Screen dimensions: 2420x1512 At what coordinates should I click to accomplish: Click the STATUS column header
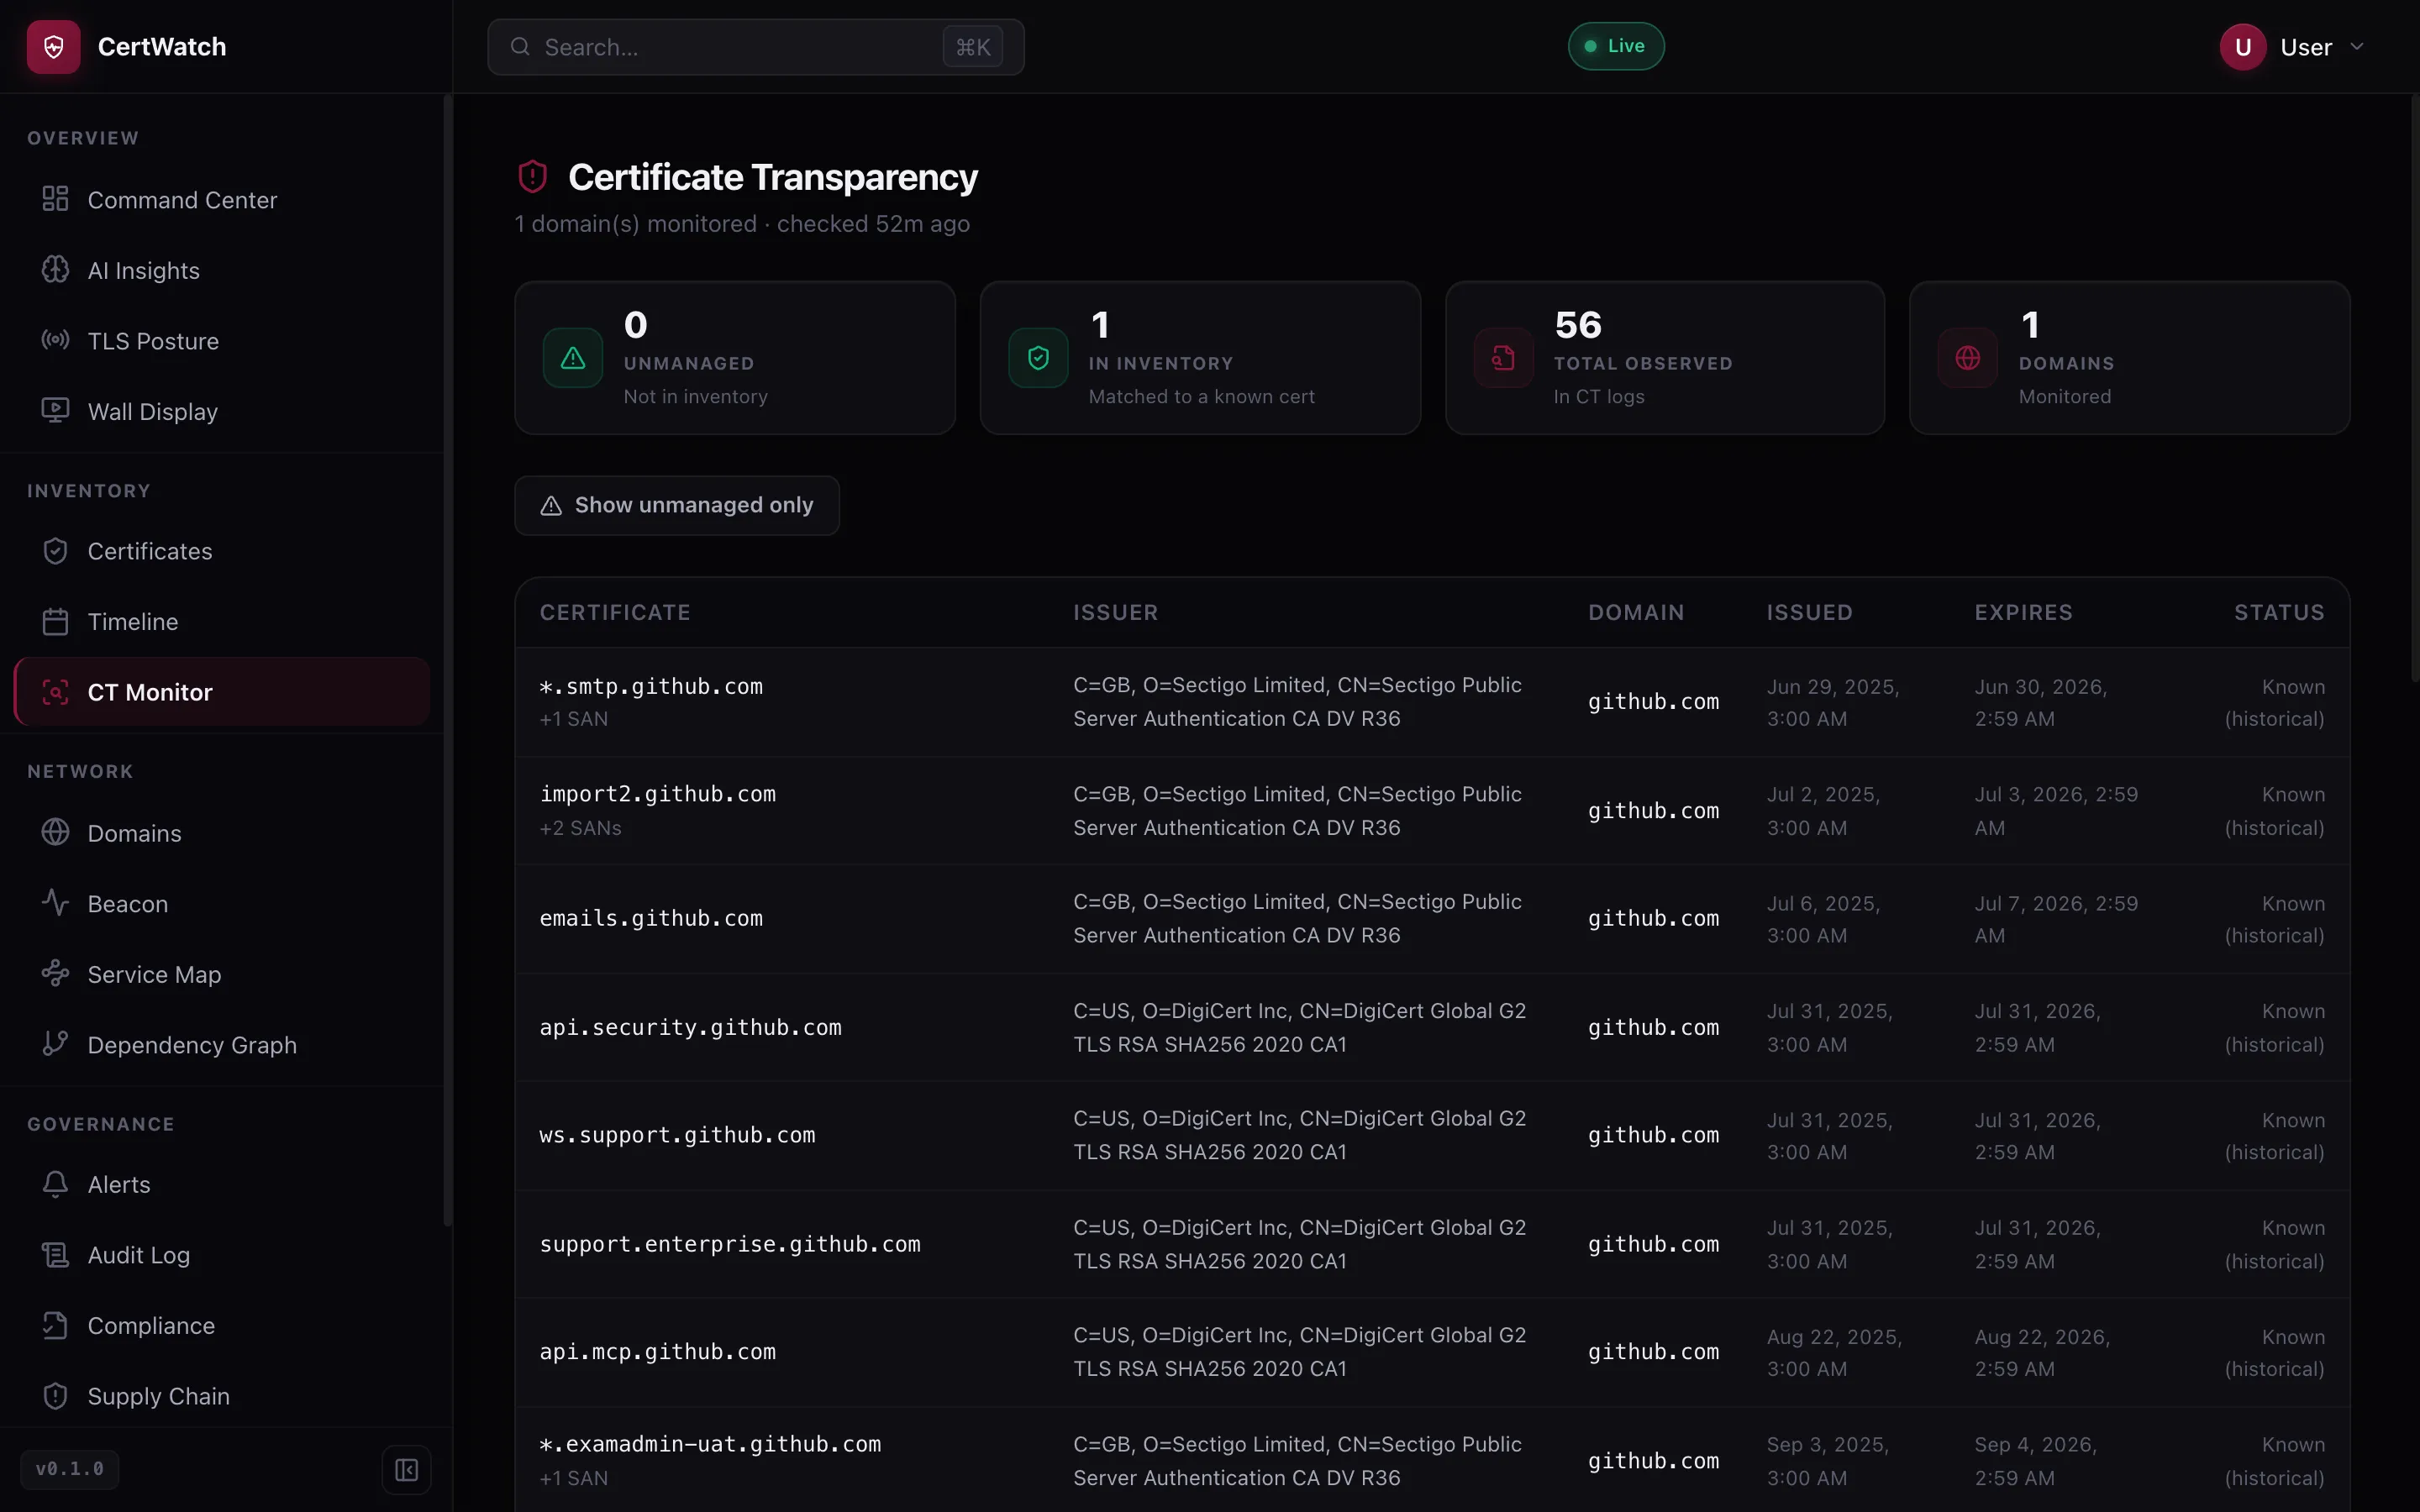tap(2279, 612)
